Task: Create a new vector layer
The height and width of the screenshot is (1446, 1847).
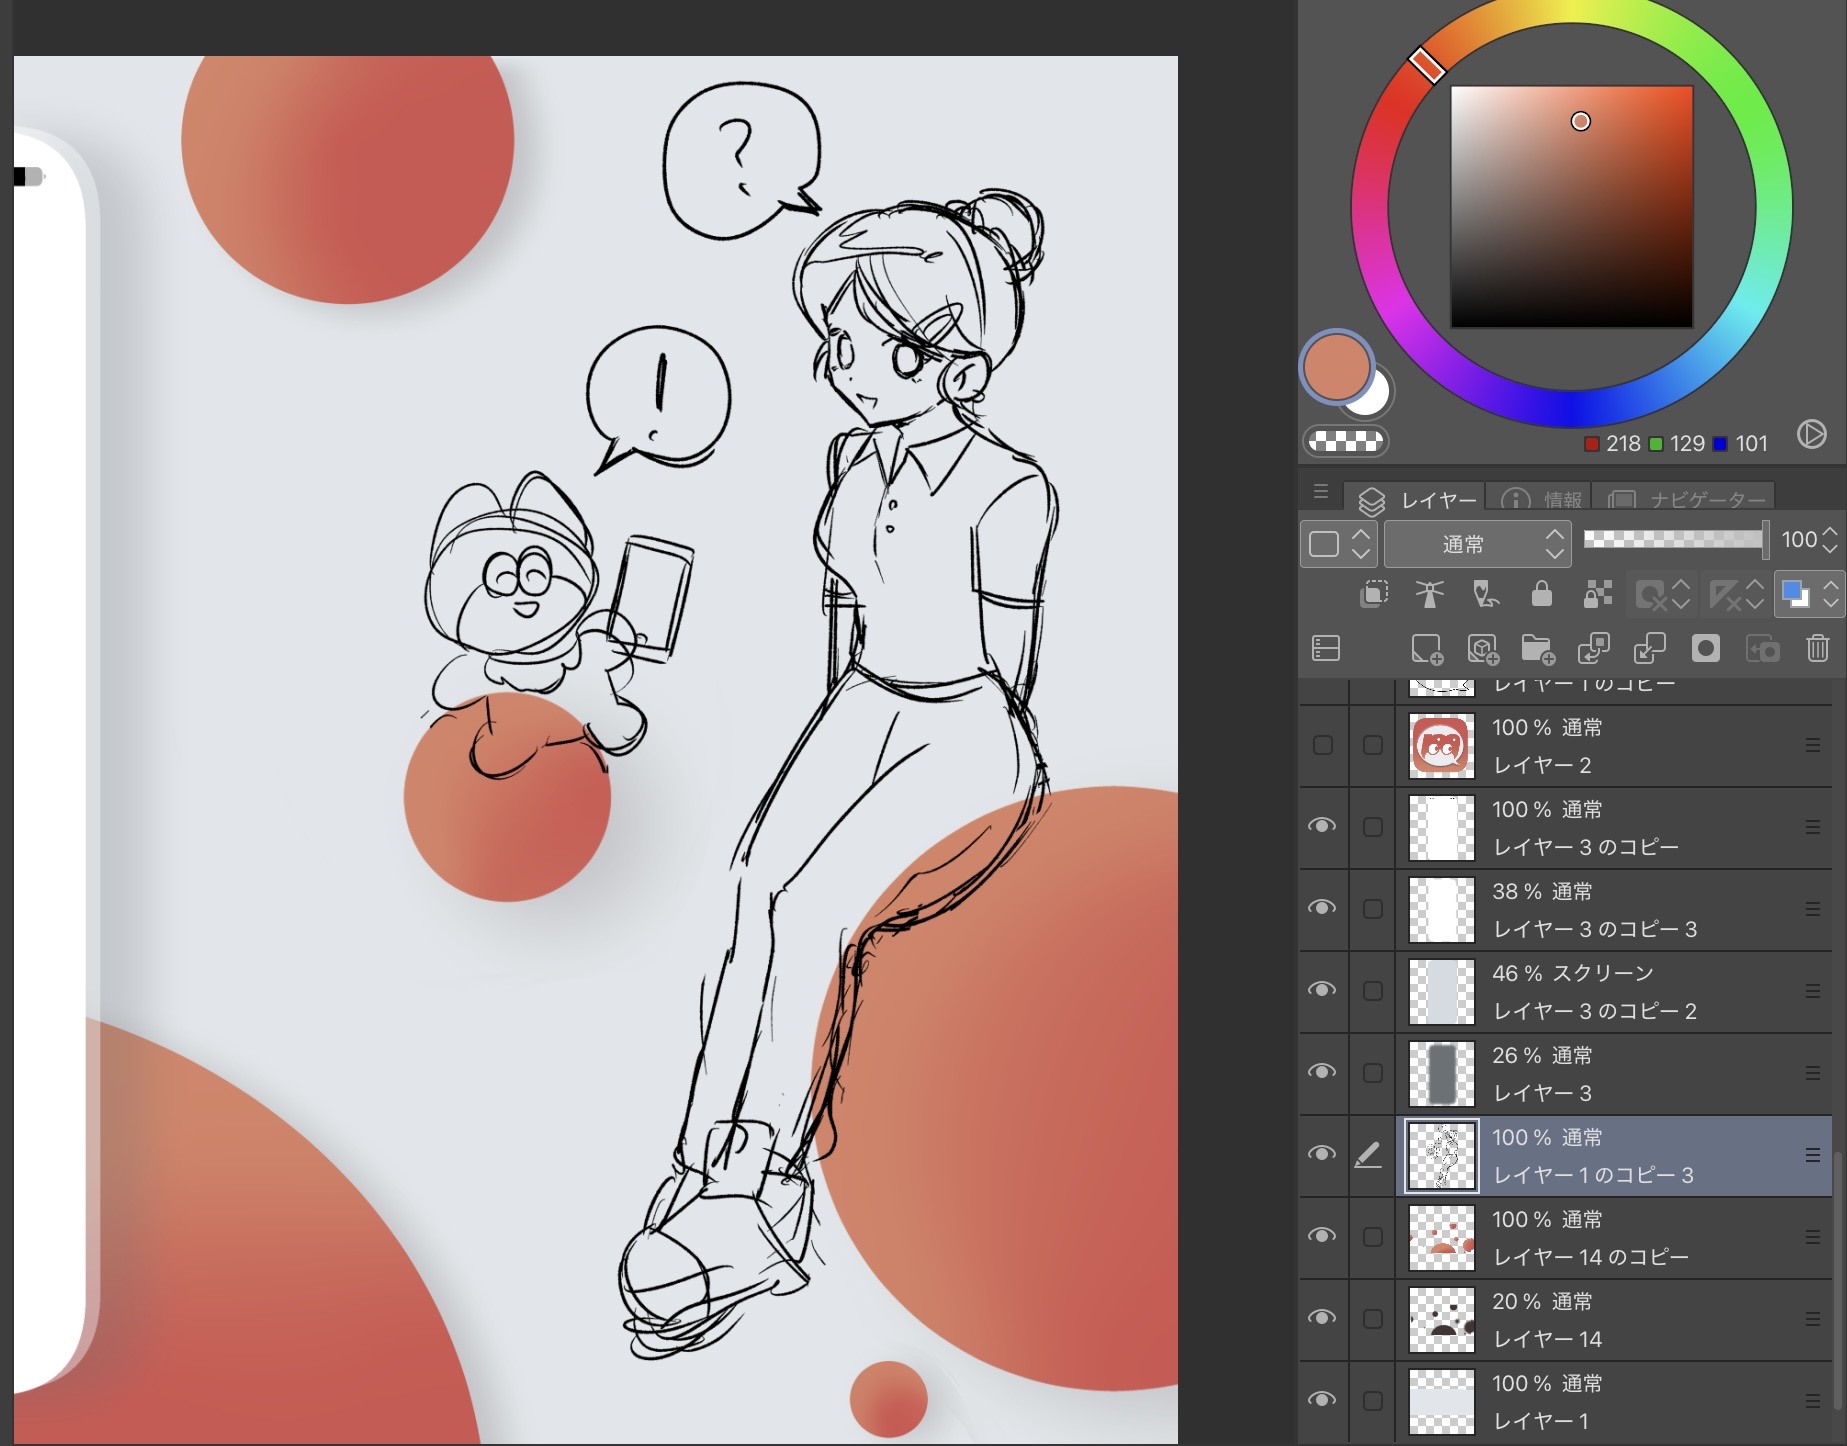Action: coord(1482,649)
